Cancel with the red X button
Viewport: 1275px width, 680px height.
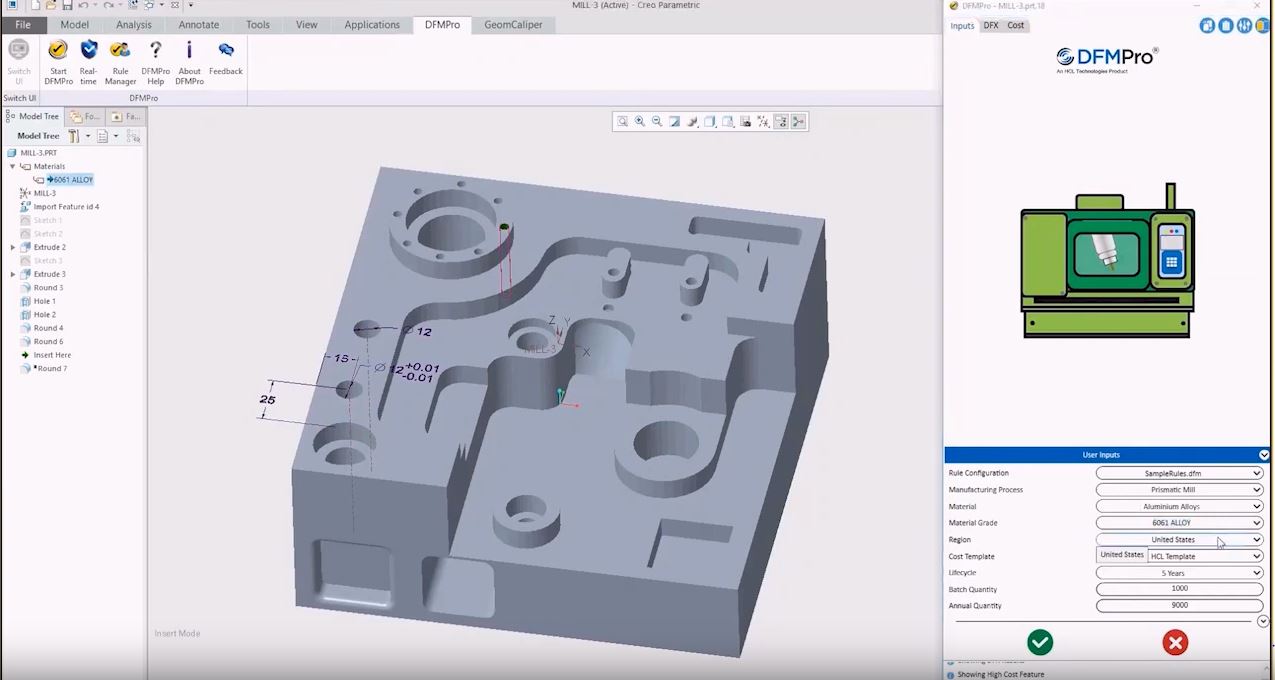click(1175, 643)
